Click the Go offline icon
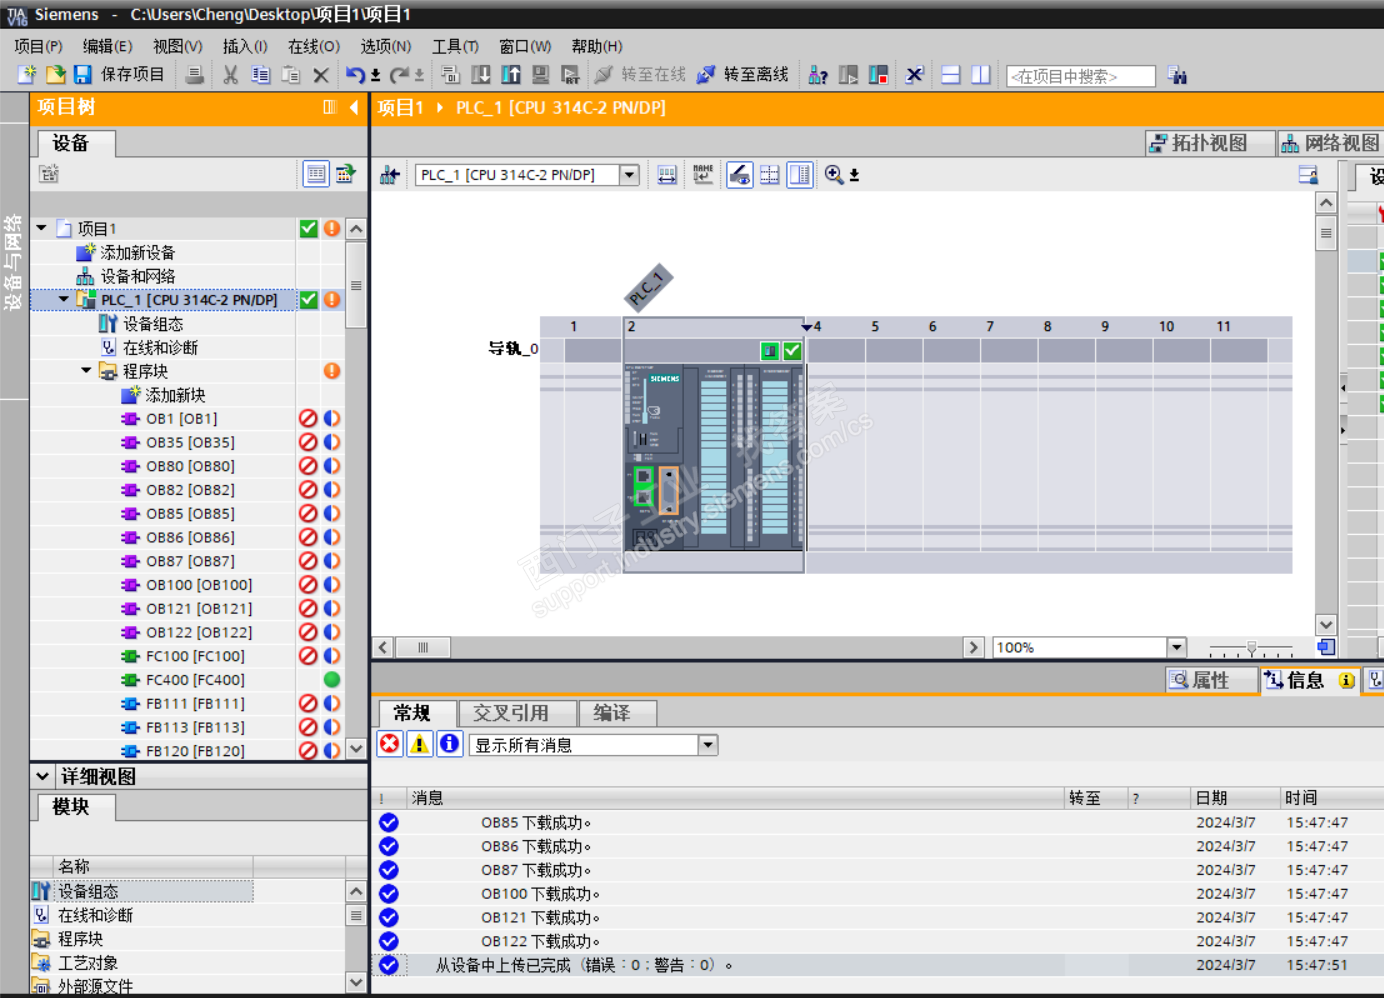Screen dimensions: 1384x998 [706, 75]
